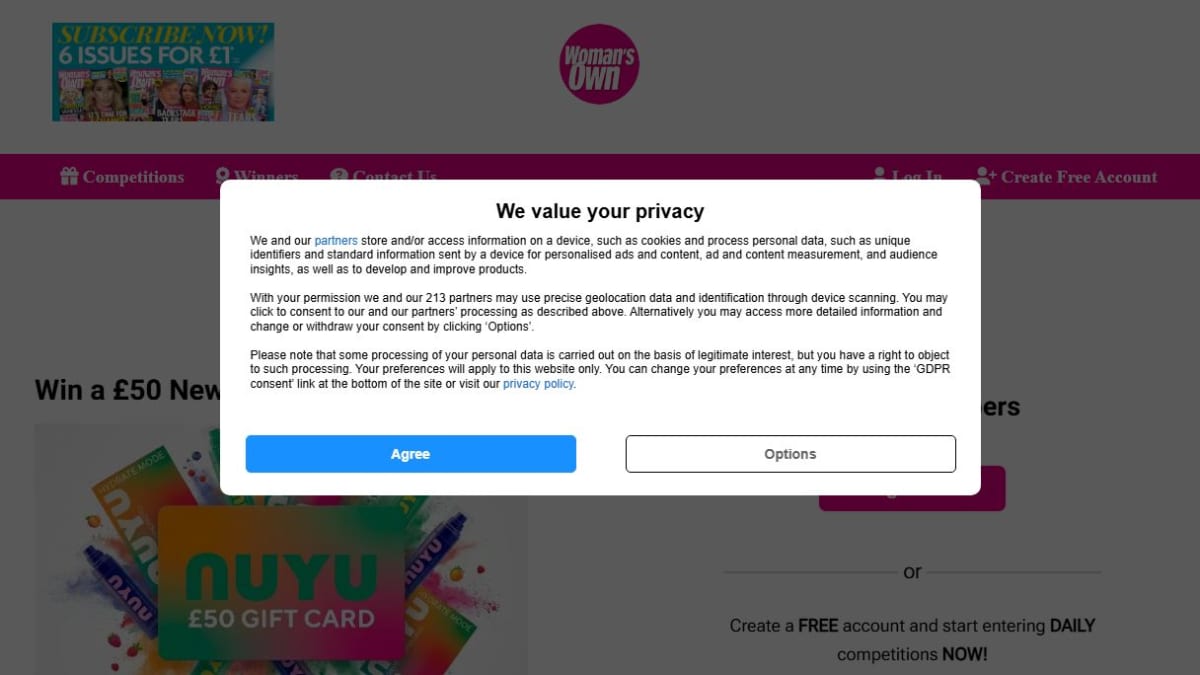Open the Subscribe Now banner ad
The width and height of the screenshot is (1200, 675).
[x=163, y=72]
